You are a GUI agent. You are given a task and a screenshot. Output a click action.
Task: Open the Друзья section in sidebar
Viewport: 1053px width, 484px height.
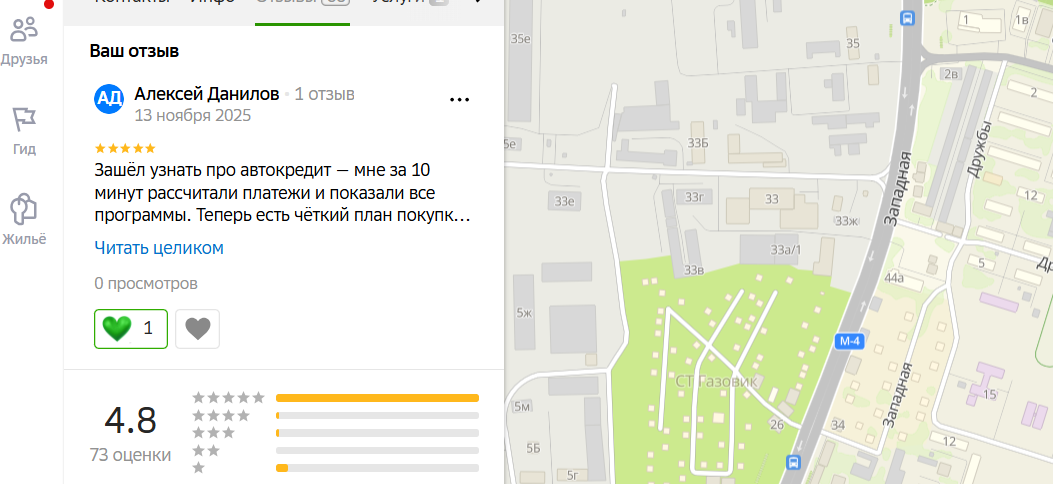click(x=25, y=40)
